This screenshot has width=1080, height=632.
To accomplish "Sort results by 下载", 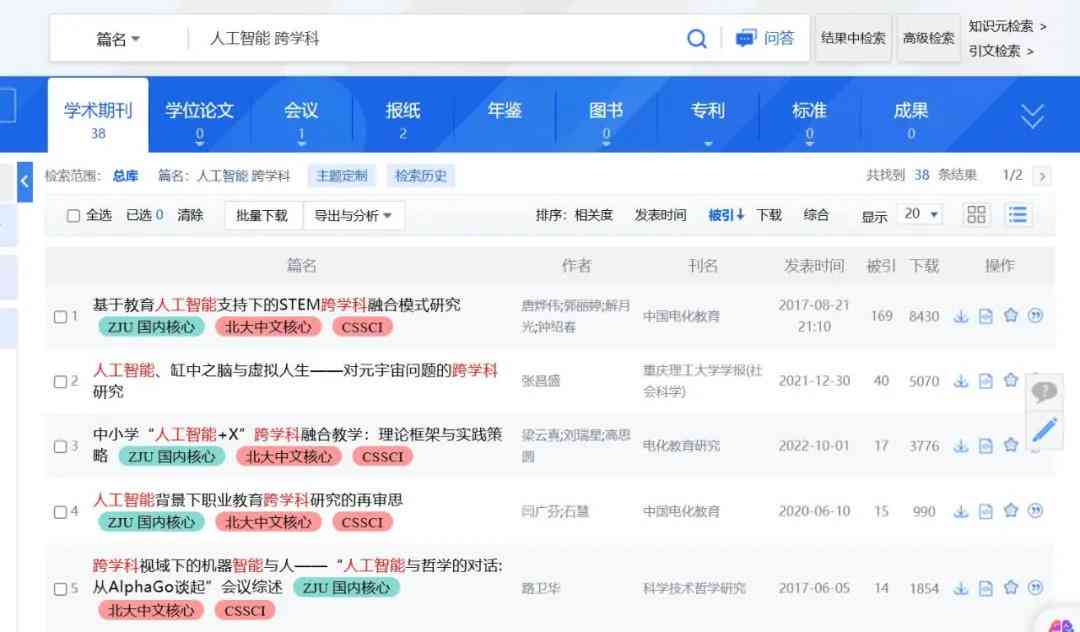I will [x=769, y=215].
